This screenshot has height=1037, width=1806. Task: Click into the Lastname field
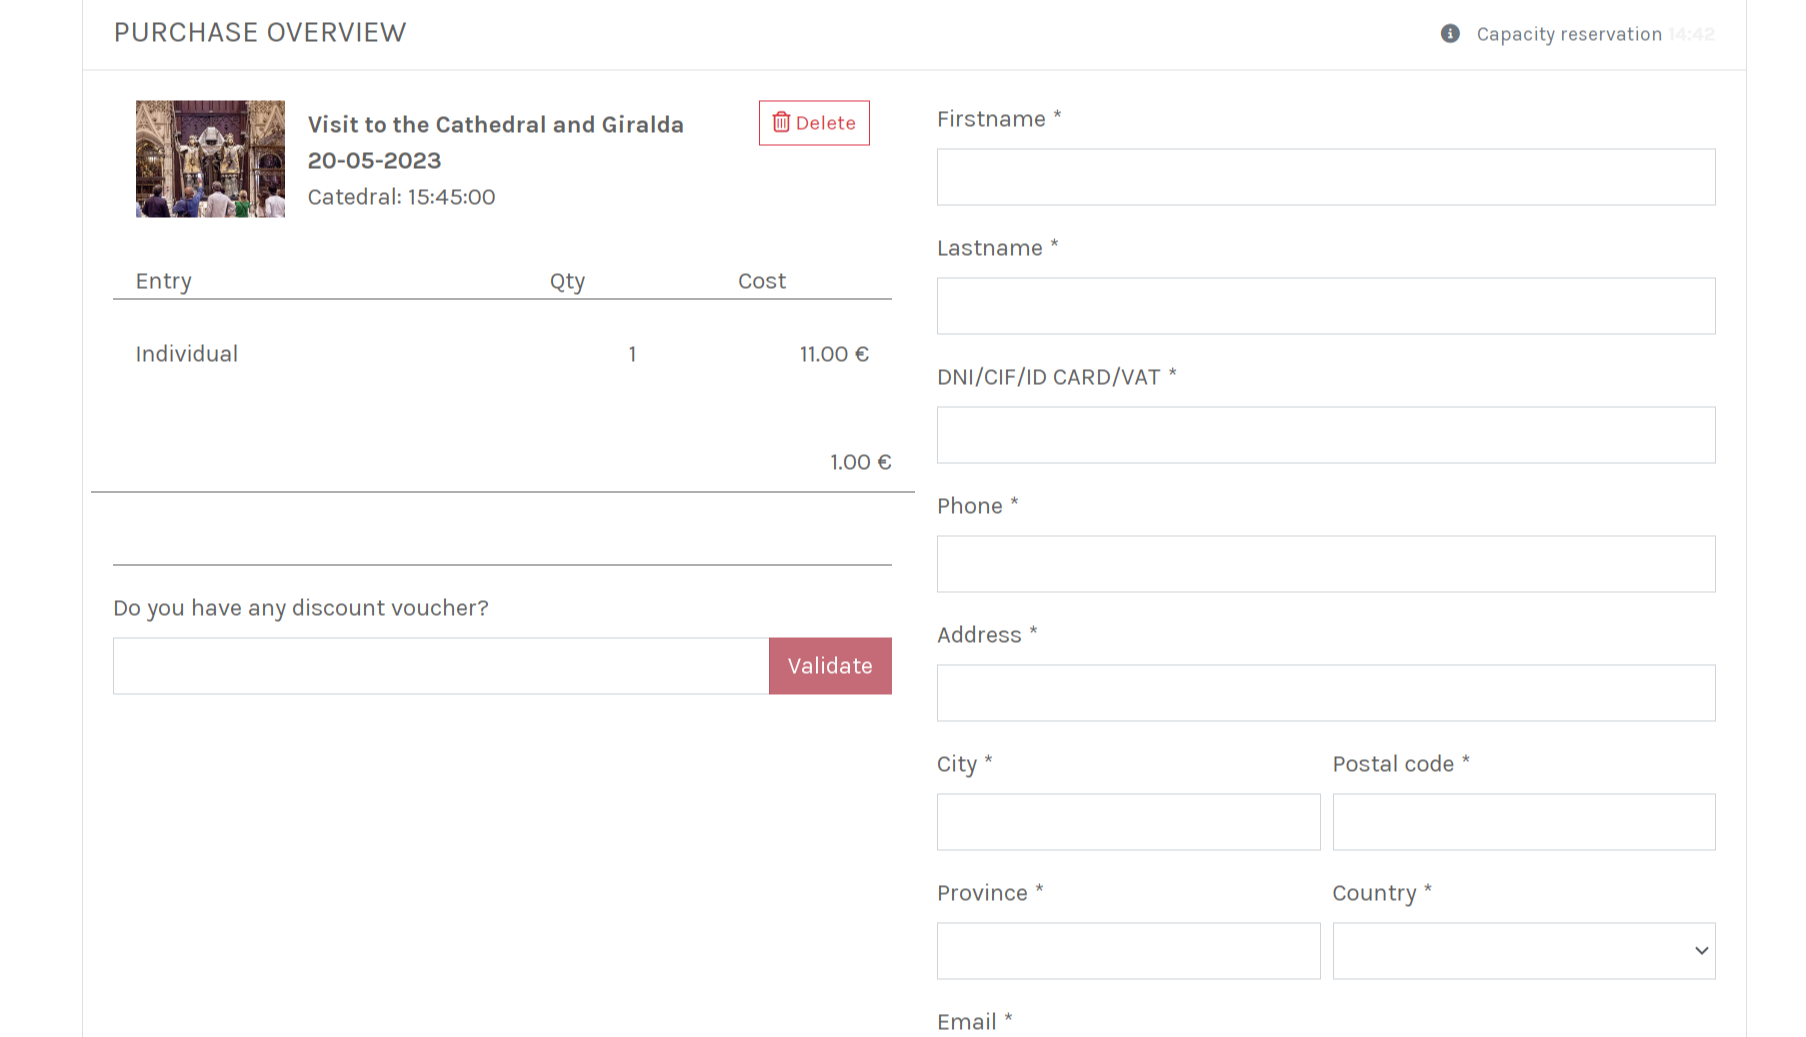coord(1326,306)
